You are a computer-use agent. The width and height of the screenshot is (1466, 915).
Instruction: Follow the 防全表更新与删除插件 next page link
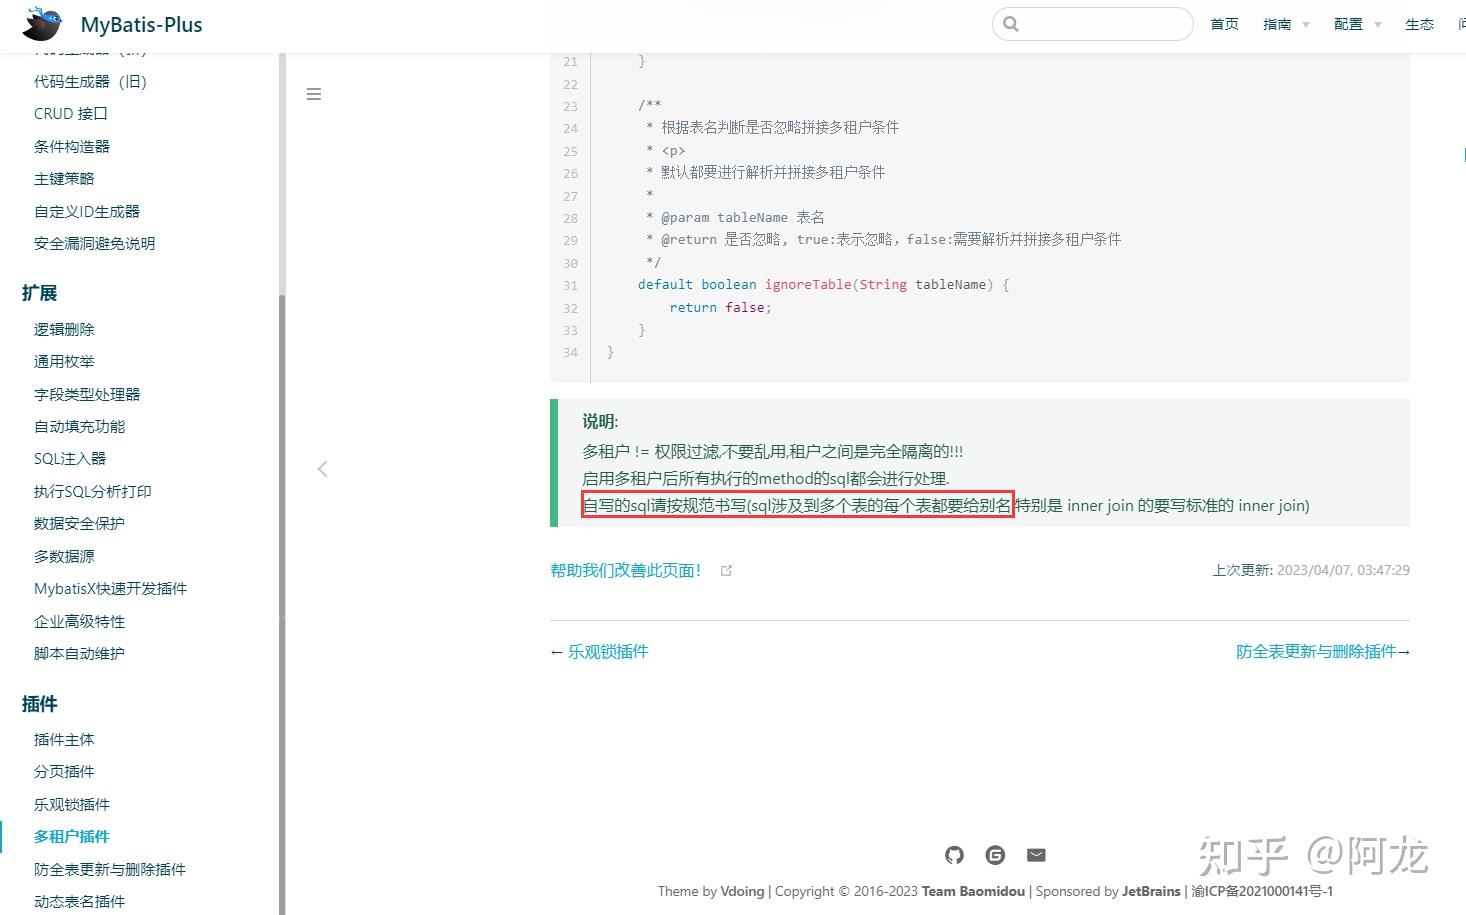pyautogui.click(x=1316, y=652)
